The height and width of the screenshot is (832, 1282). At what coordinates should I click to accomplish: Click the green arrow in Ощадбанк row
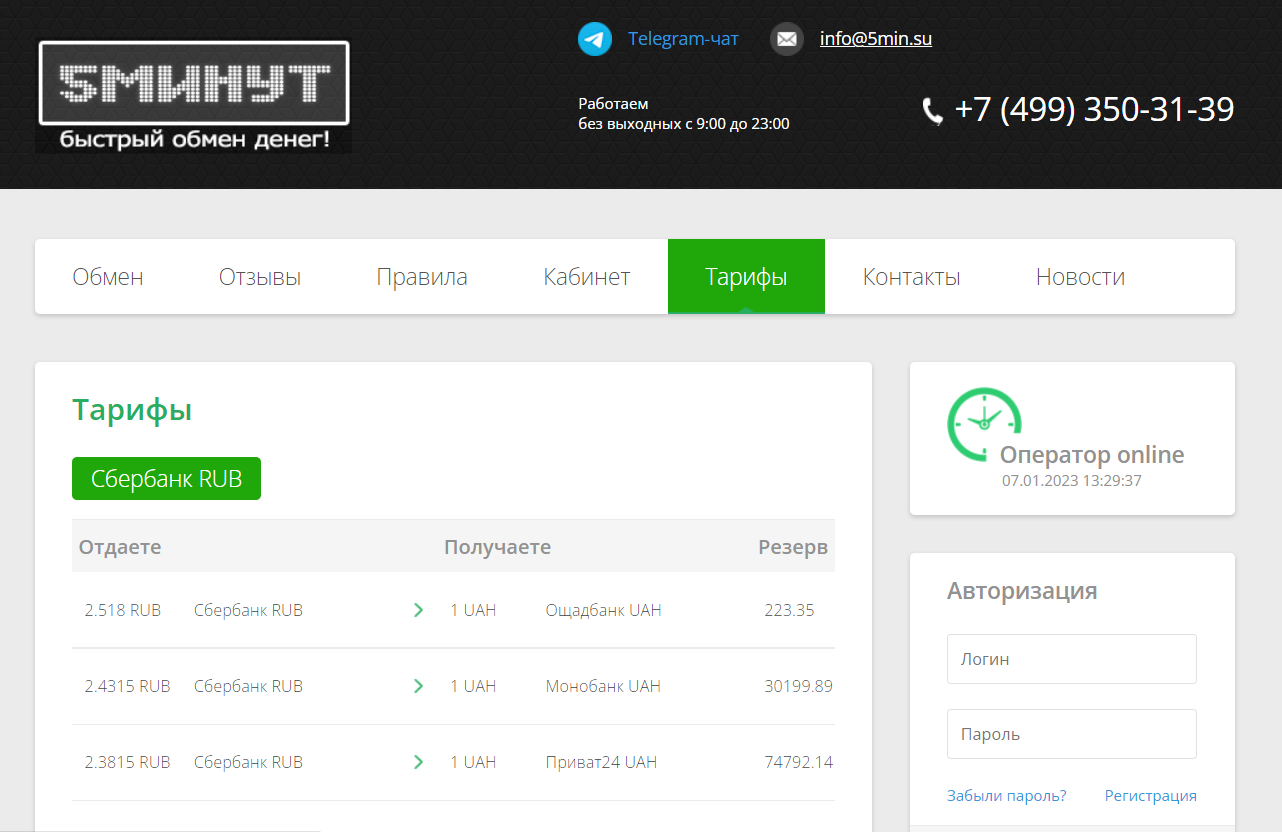tap(418, 610)
